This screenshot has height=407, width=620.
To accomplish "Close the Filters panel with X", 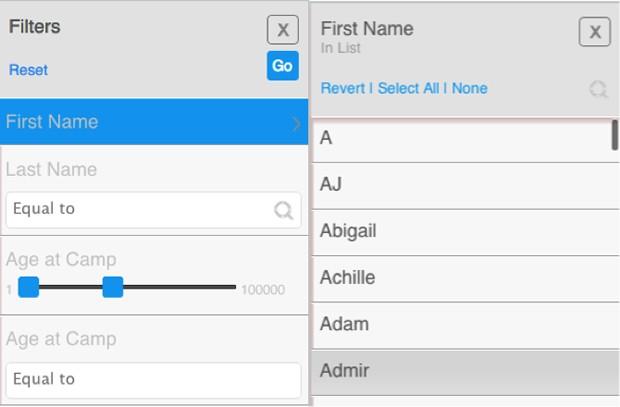I will pos(283,30).
